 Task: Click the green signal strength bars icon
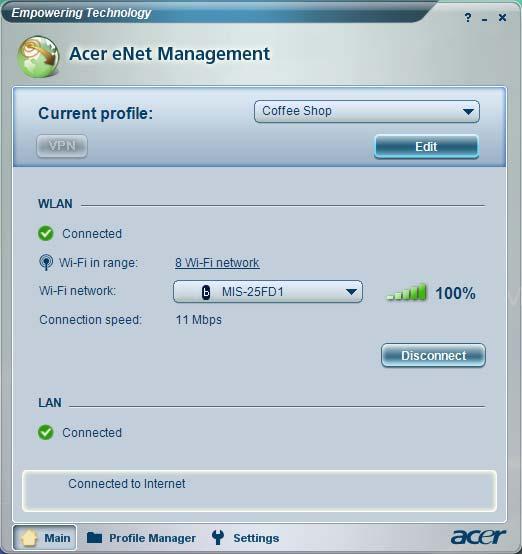[406, 292]
